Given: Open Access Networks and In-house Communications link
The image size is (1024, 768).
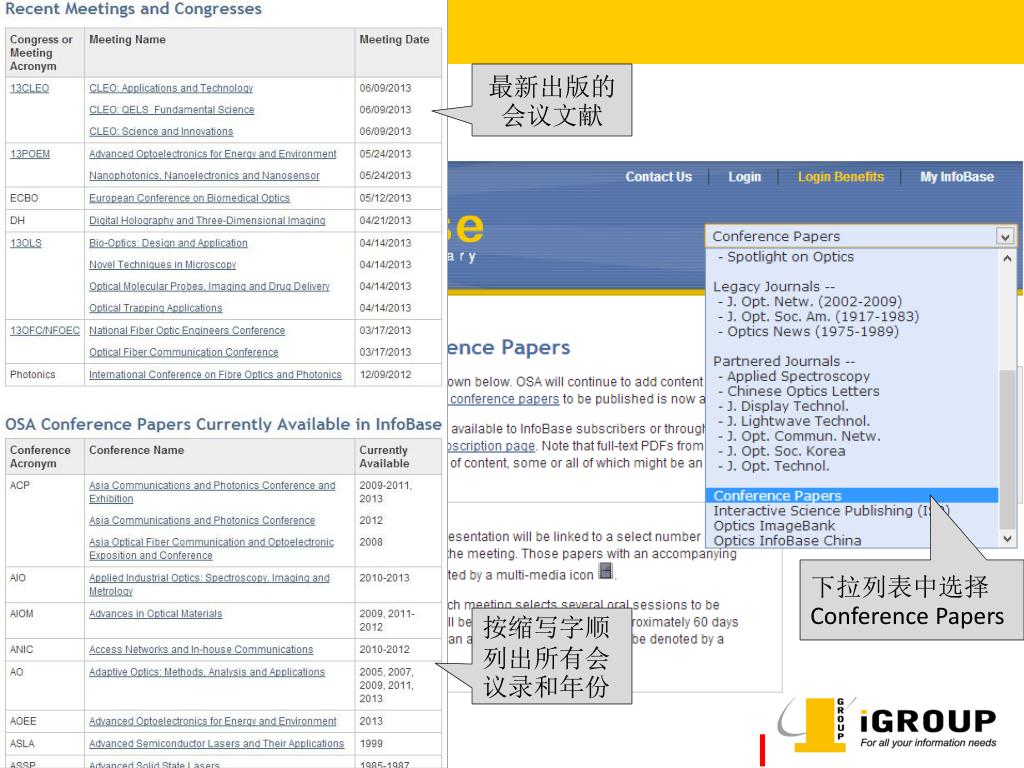Looking at the screenshot, I should click(x=201, y=650).
